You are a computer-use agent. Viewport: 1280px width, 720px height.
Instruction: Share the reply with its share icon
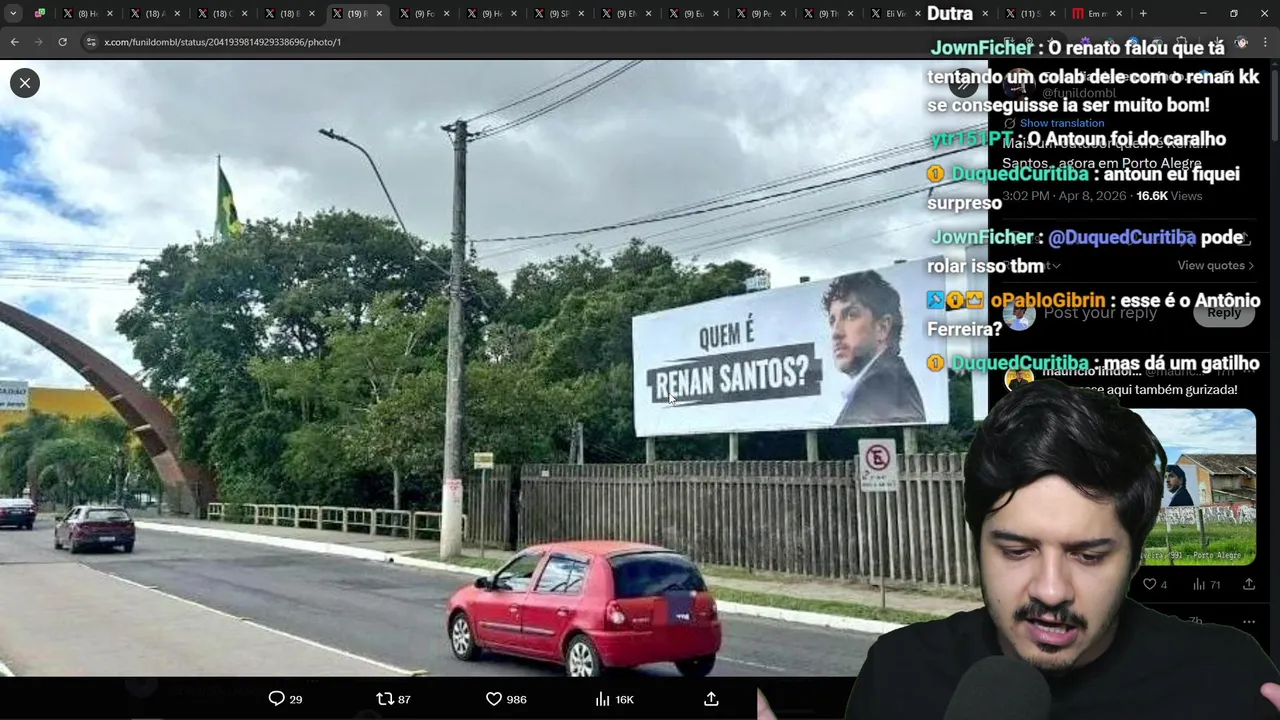click(1249, 584)
